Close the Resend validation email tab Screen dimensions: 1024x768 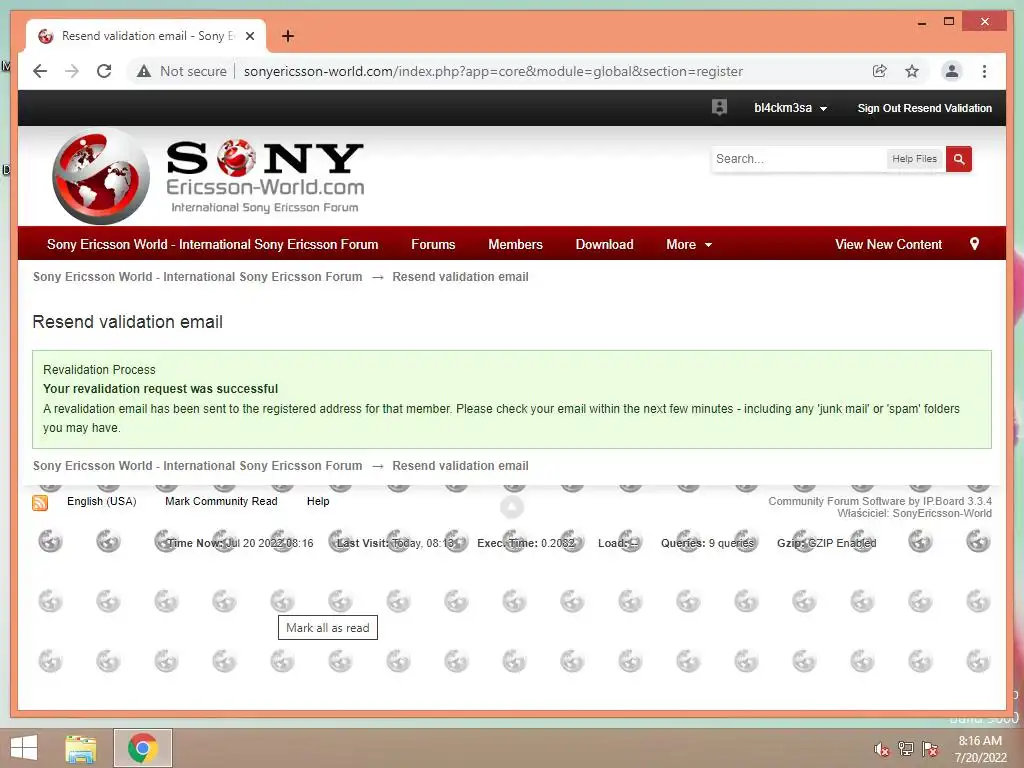(249, 36)
